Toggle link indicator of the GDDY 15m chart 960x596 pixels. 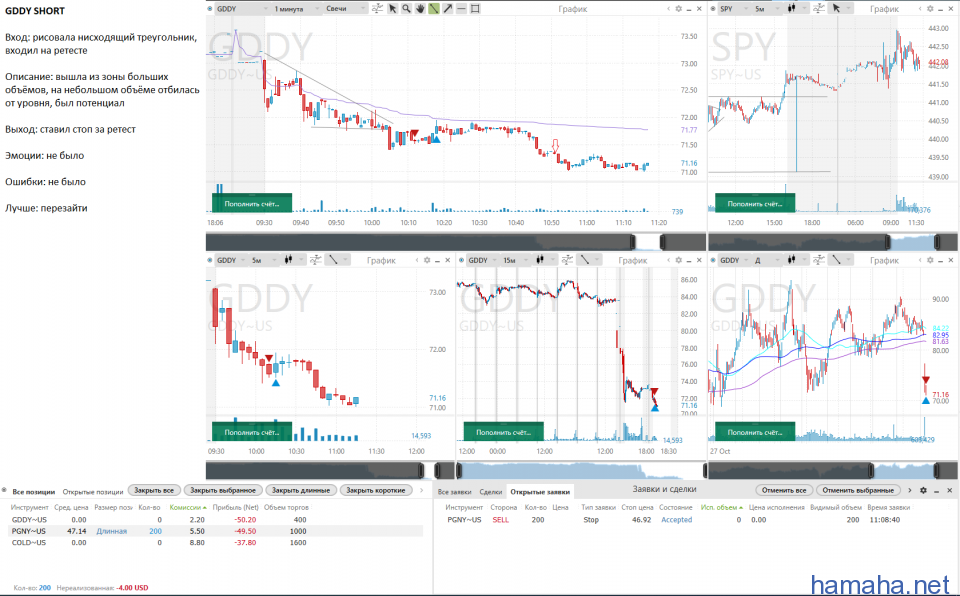point(462,260)
